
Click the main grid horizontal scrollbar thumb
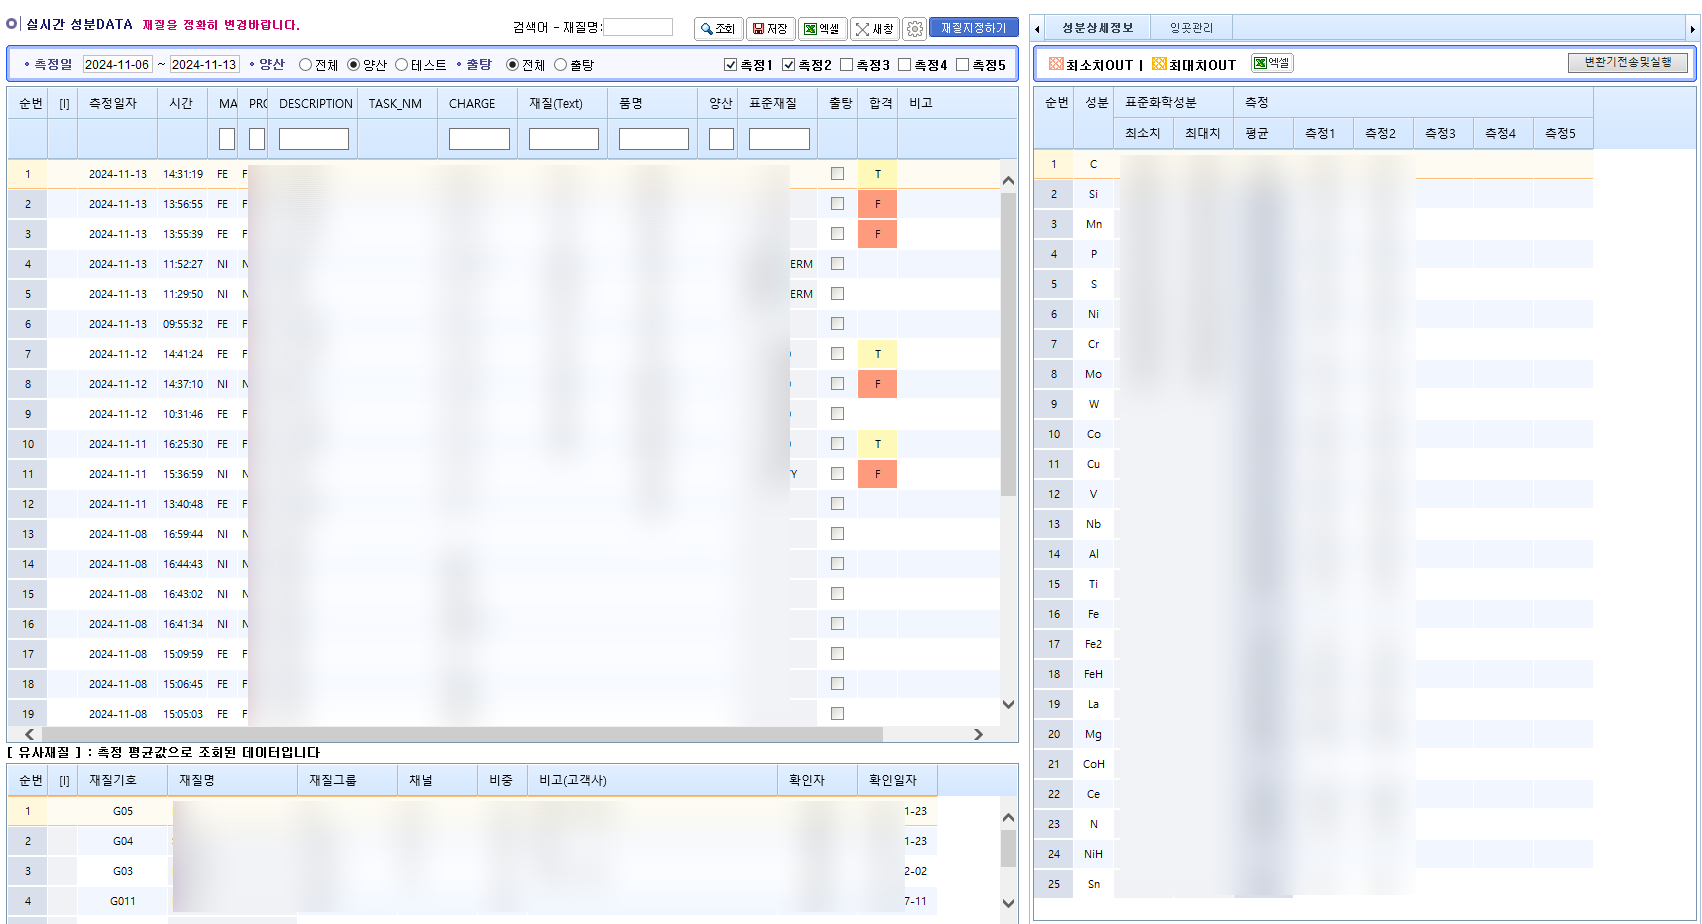(462, 734)
